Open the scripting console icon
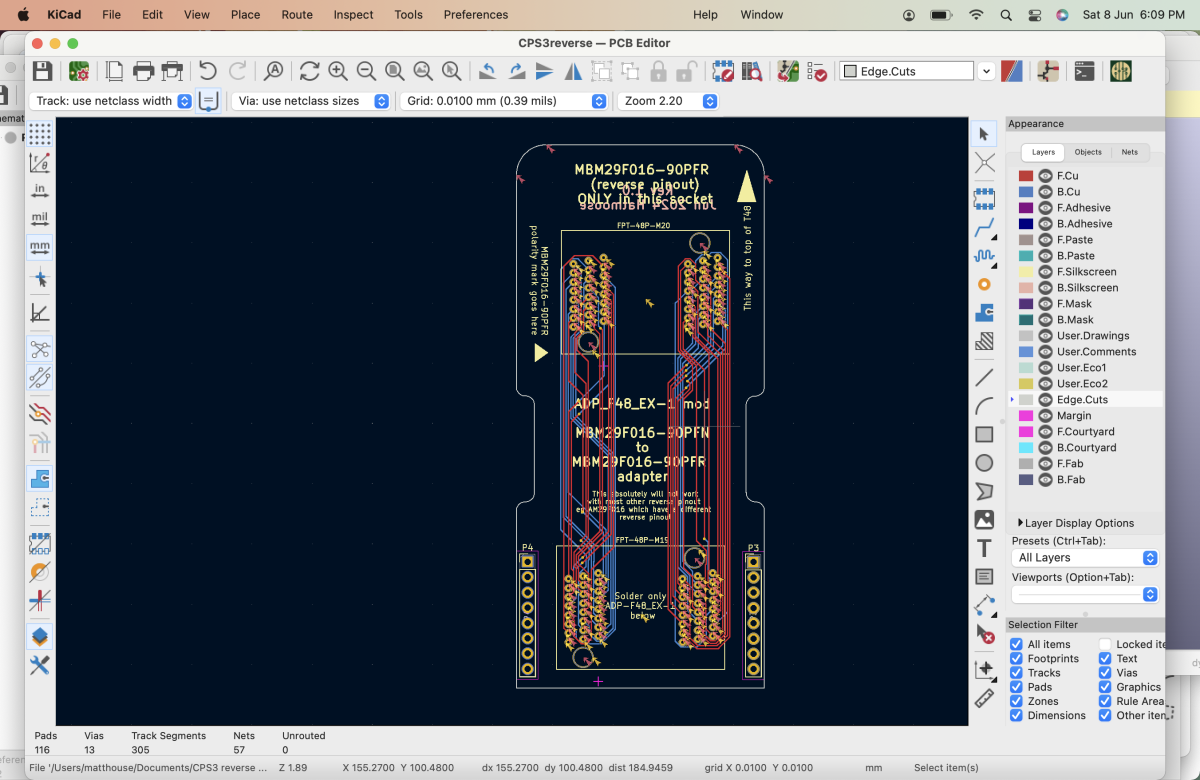The image size is (1200, 780). click(1084, 71)
